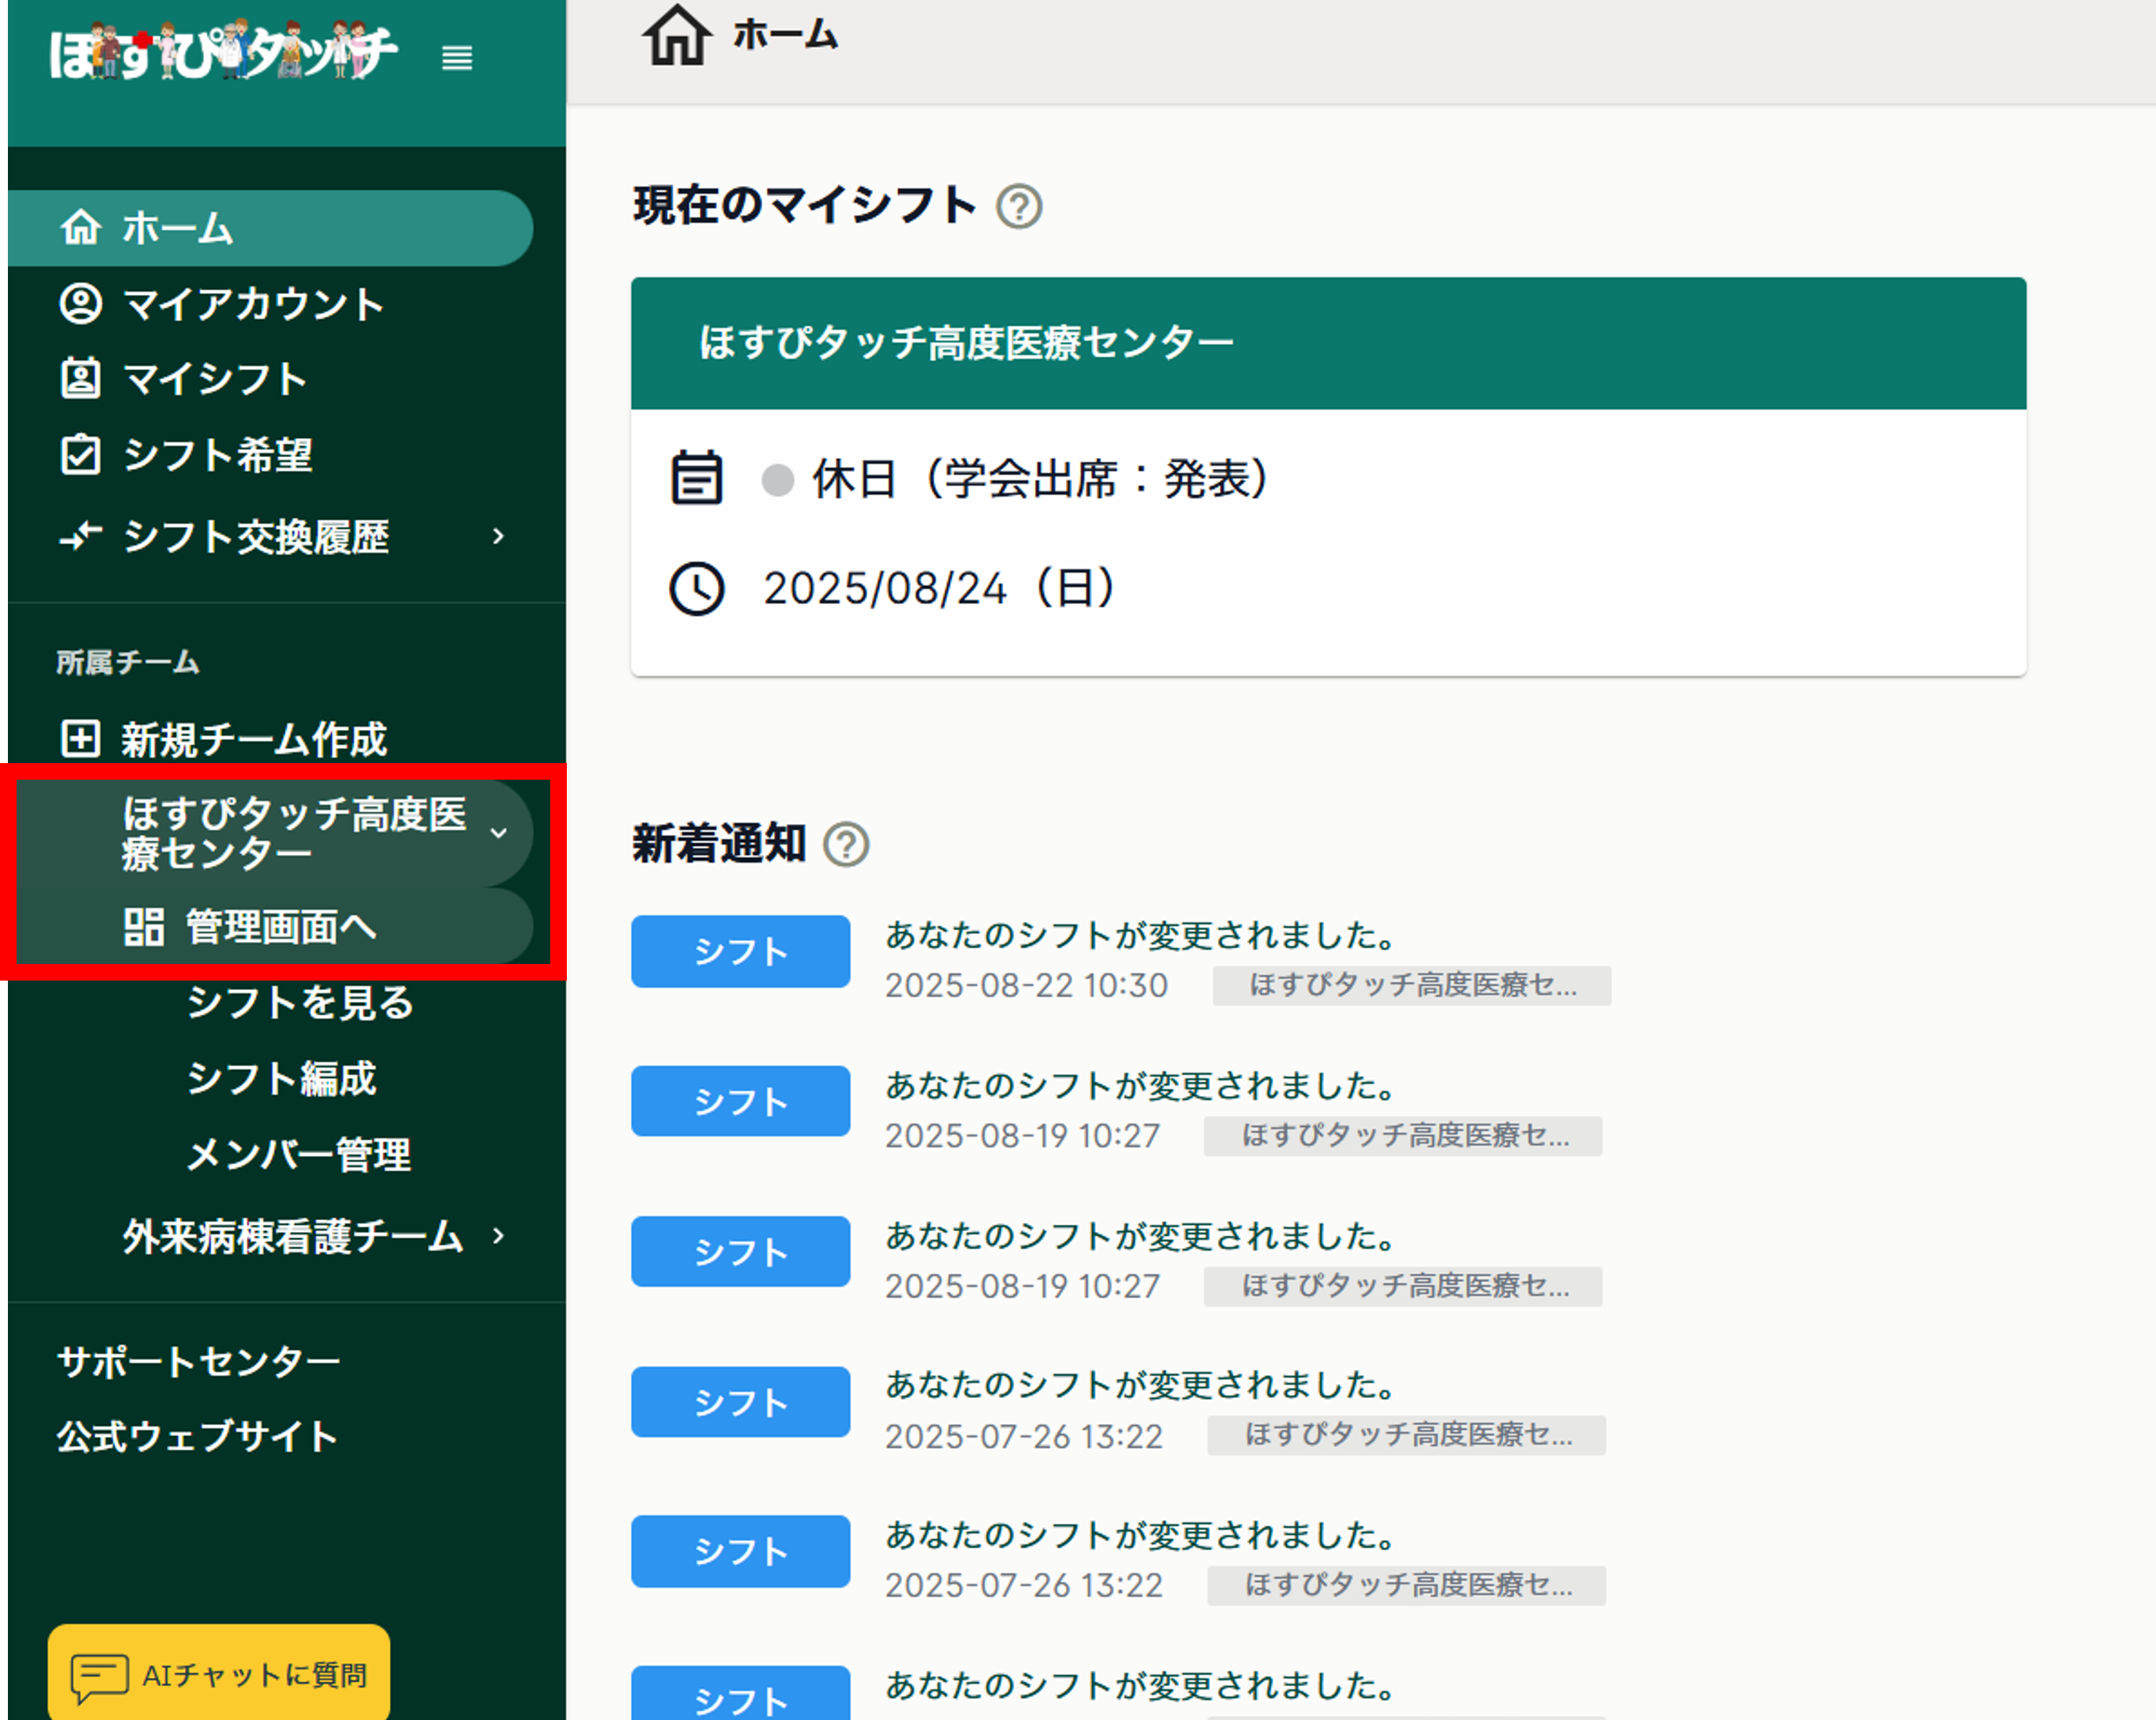Open AIチャットに質問
The height and width of the screenshot is (1720, 2156).
tap(218, 1672)
